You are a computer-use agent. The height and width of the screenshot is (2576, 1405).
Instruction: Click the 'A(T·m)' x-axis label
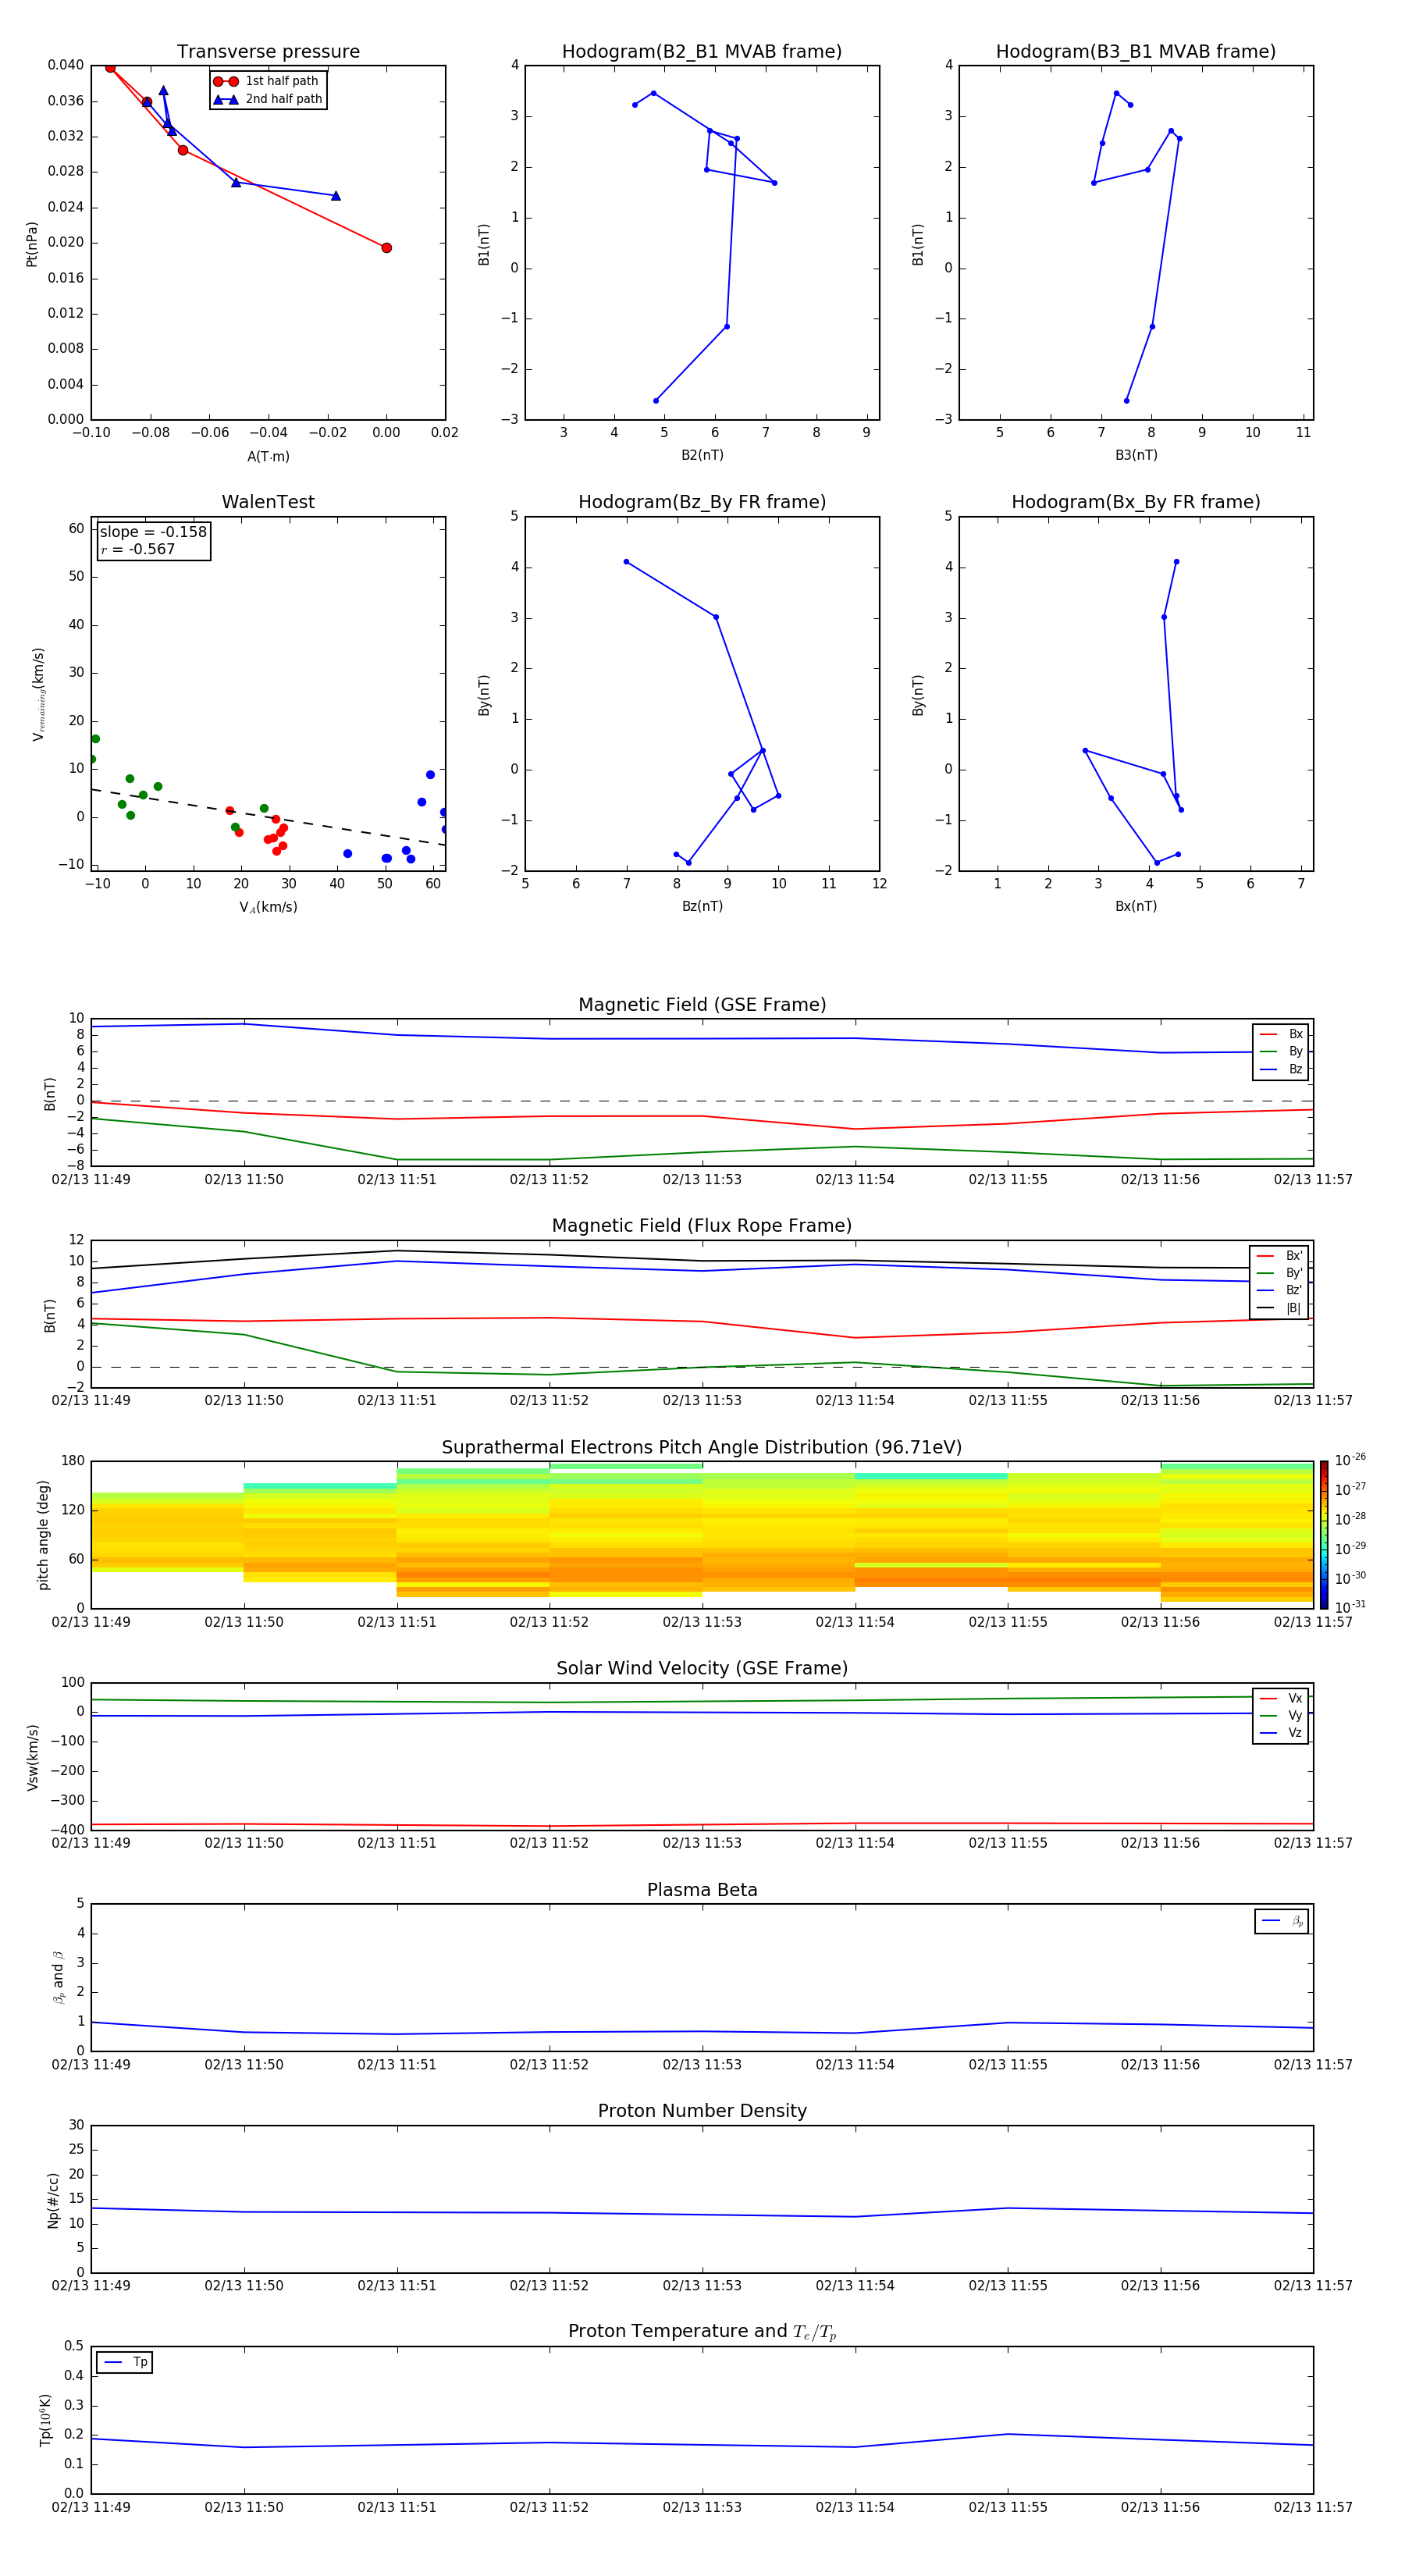[x=268, y=457]
